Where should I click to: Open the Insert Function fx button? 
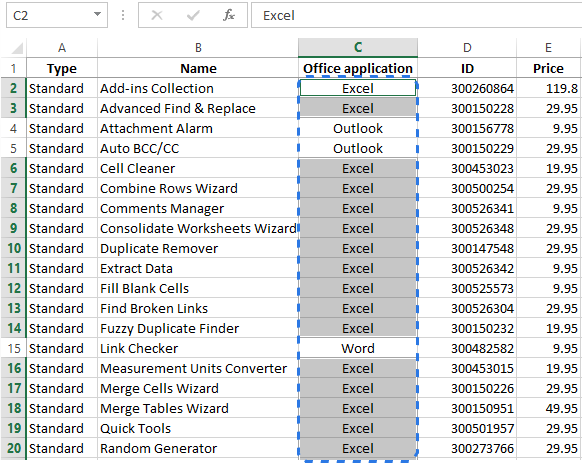click(229, 15)
